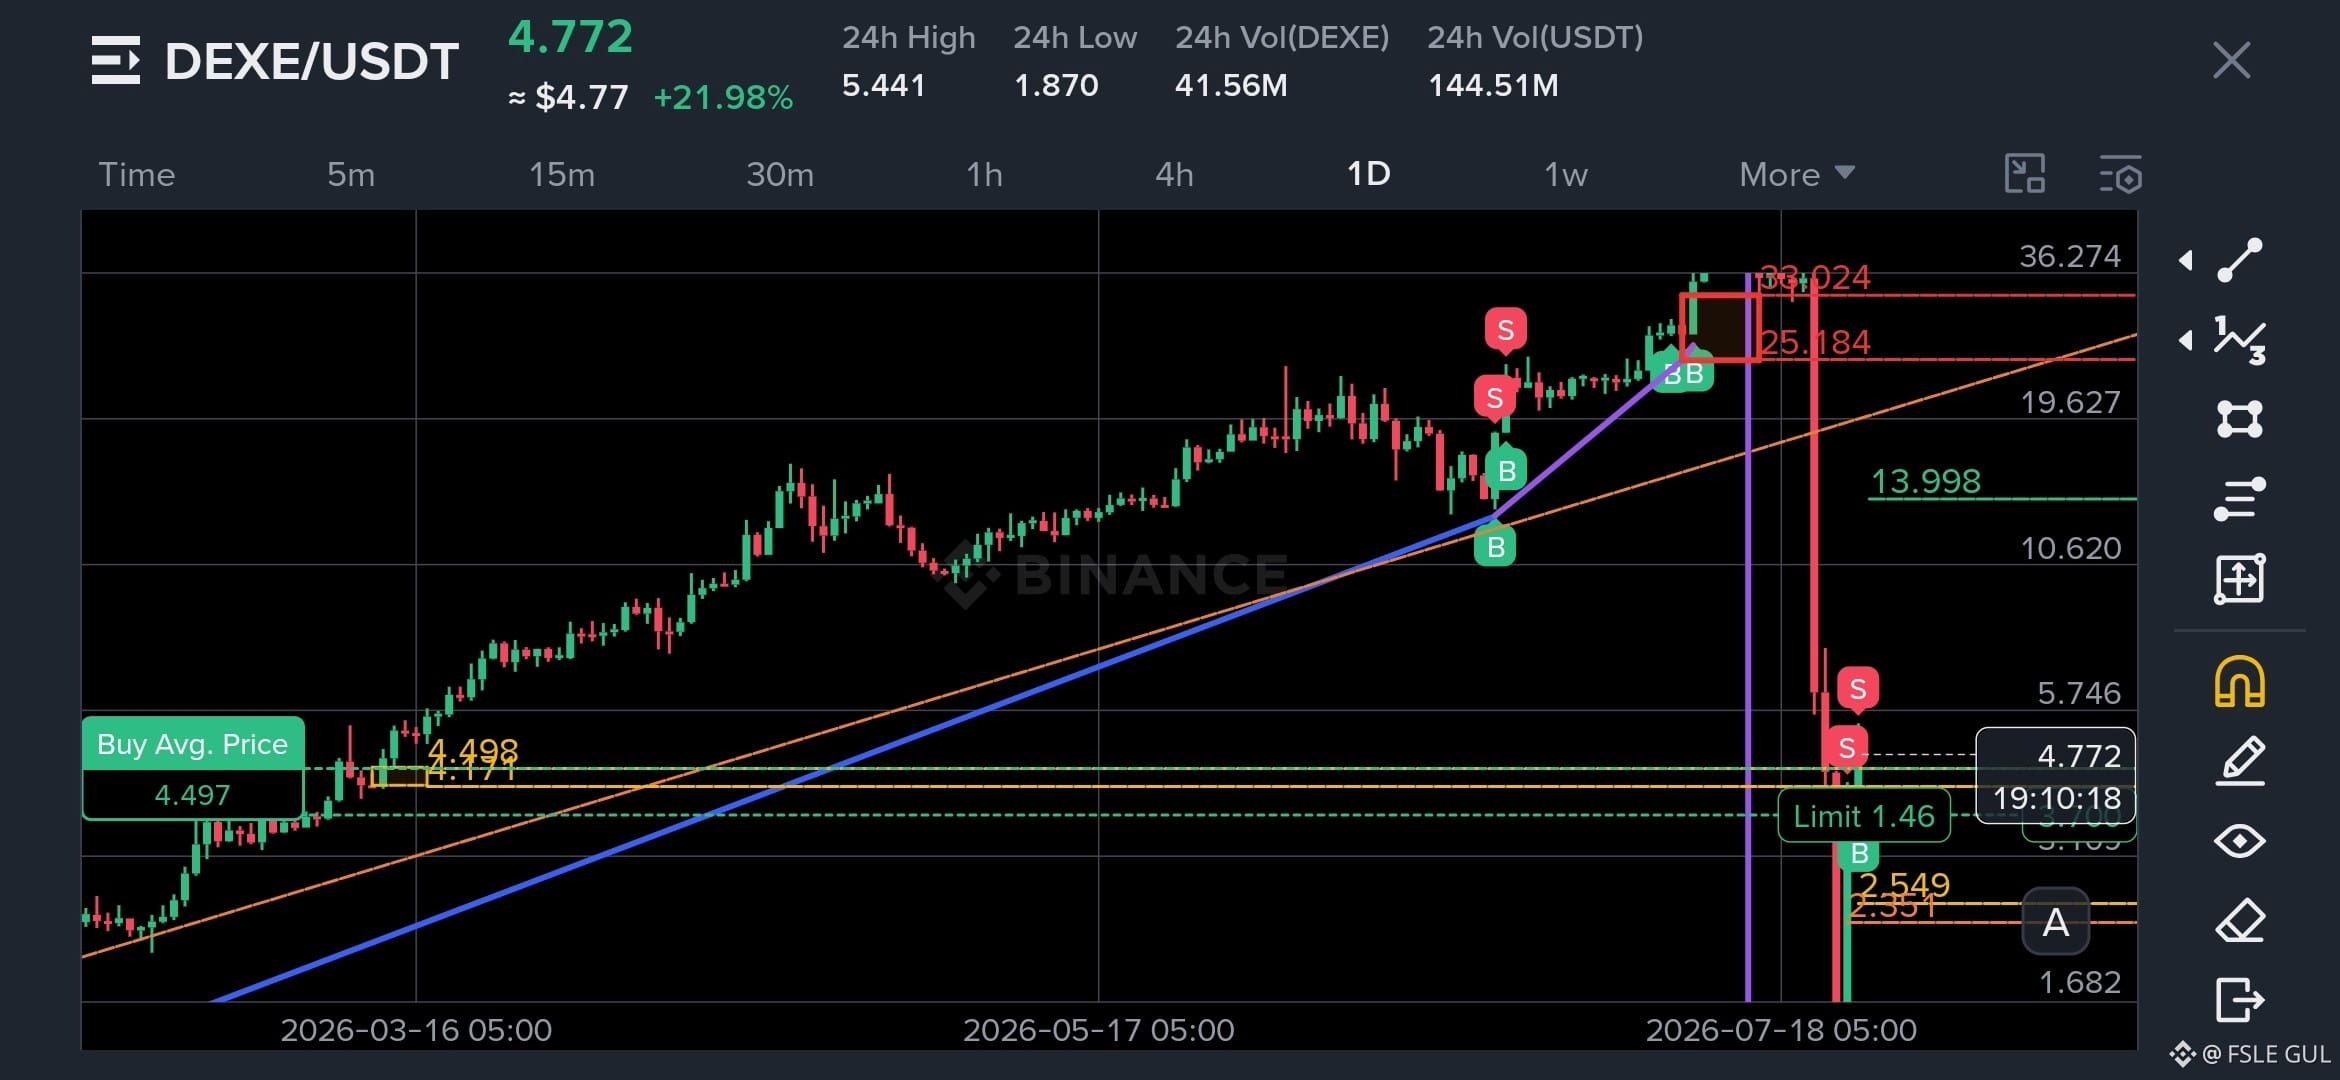Tap the 2026-05-17 05:00 date label
The width and height of the screenshot is (2340, 1080).
tap(1098, 1030)
